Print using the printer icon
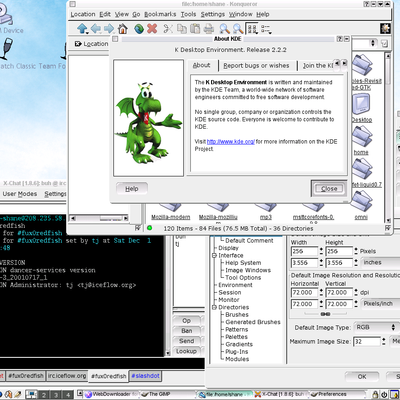 (209, 29)
